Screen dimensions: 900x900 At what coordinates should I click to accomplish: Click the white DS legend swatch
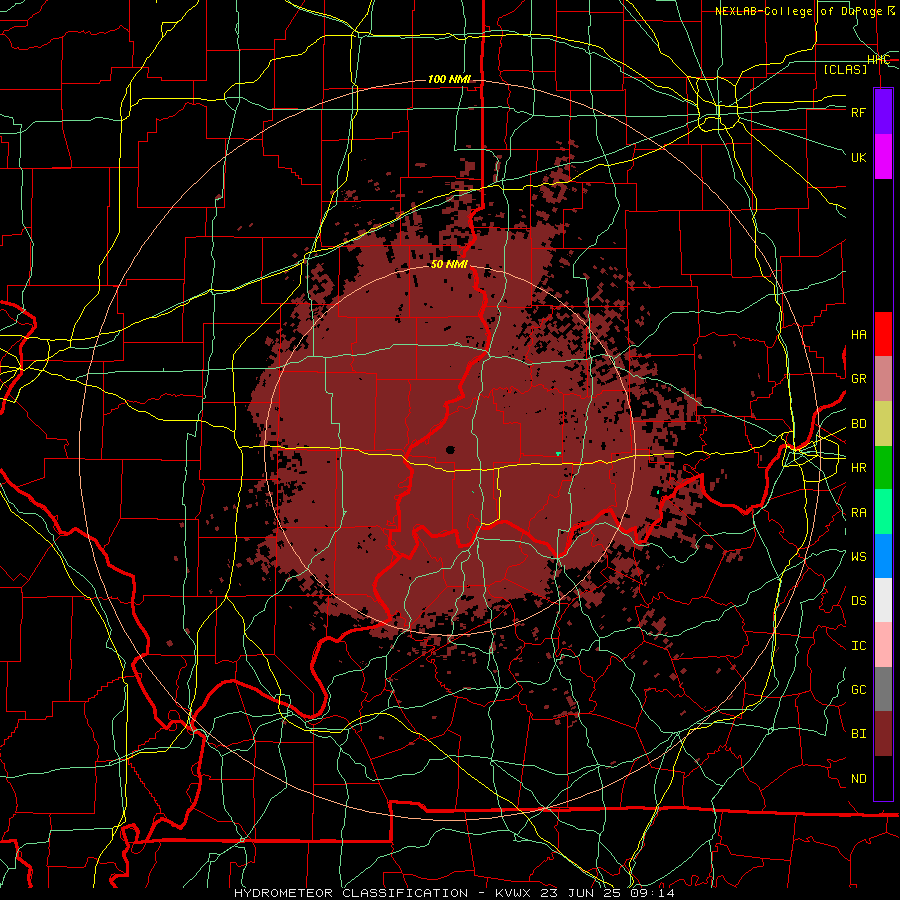coord(883,600)
